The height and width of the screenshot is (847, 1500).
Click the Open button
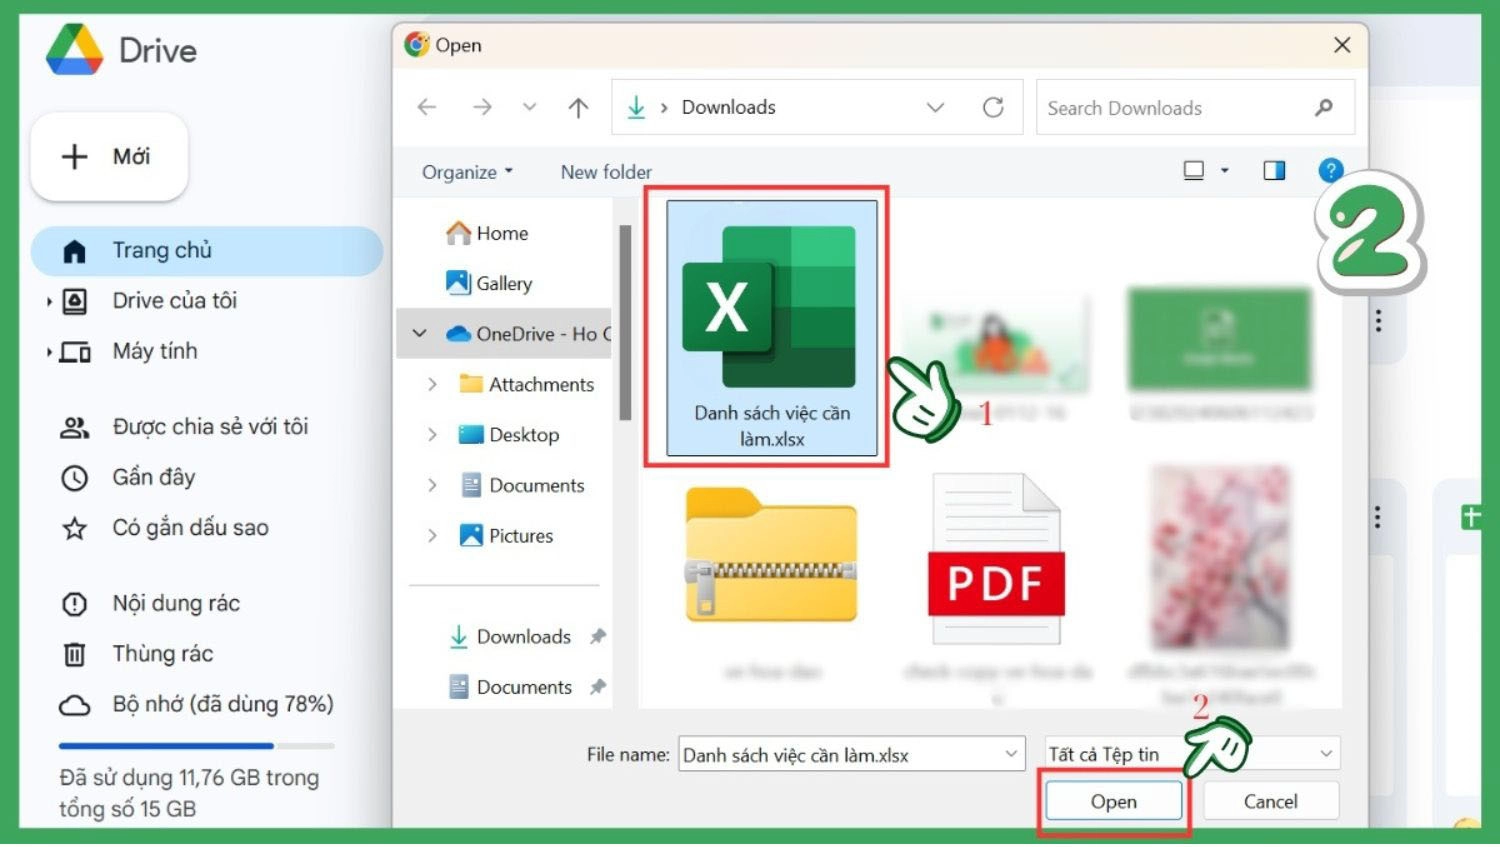coord(1114,802)
